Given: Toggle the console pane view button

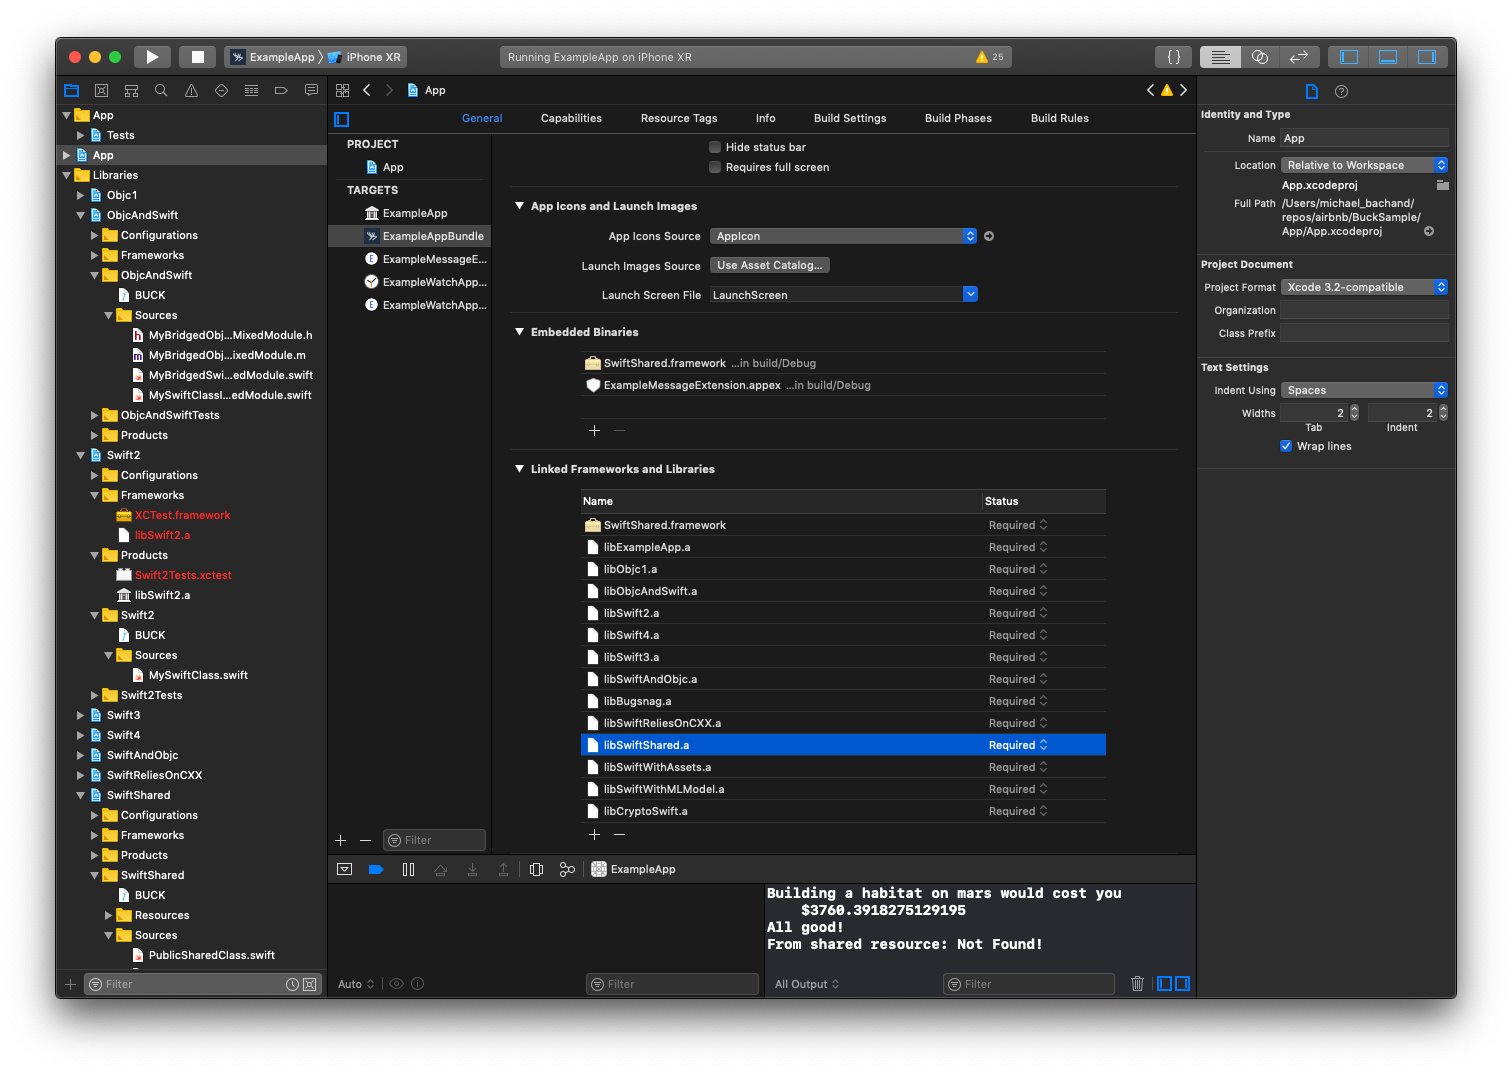Looking at the screenshot, I should click(1182, 984).
